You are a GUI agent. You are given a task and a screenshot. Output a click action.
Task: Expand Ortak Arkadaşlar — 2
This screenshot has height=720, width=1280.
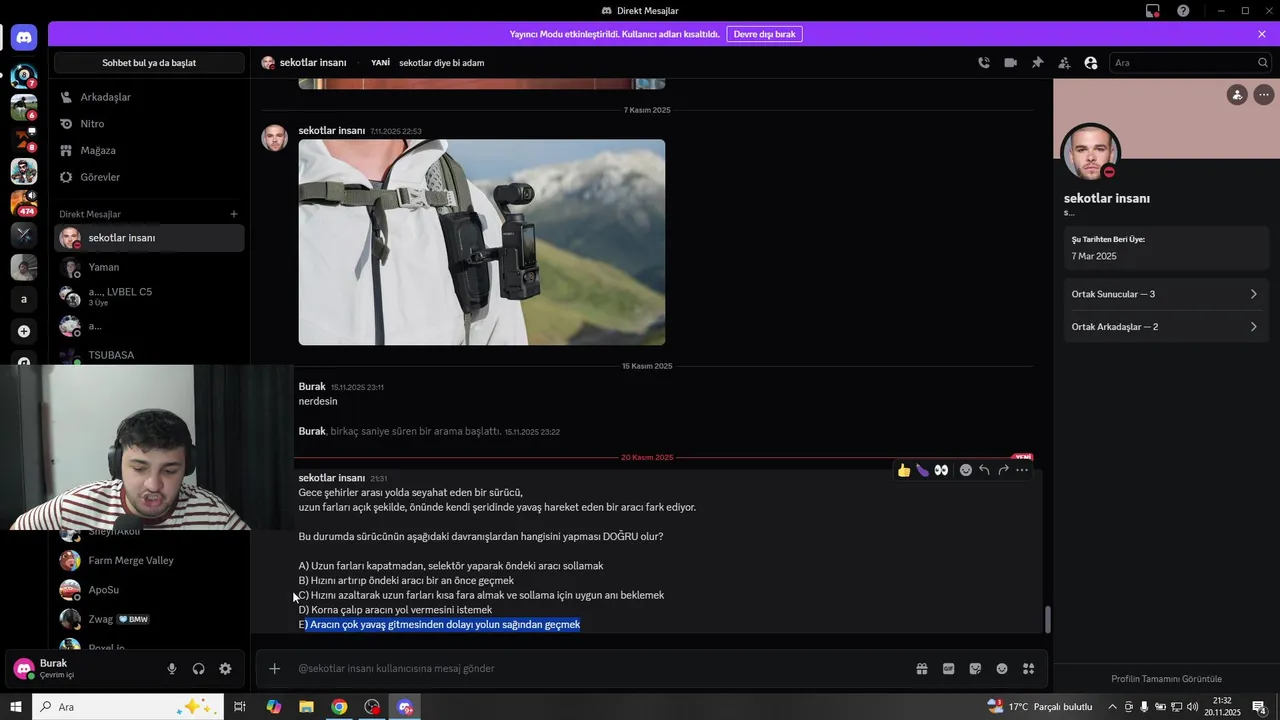pos(1166,327)
